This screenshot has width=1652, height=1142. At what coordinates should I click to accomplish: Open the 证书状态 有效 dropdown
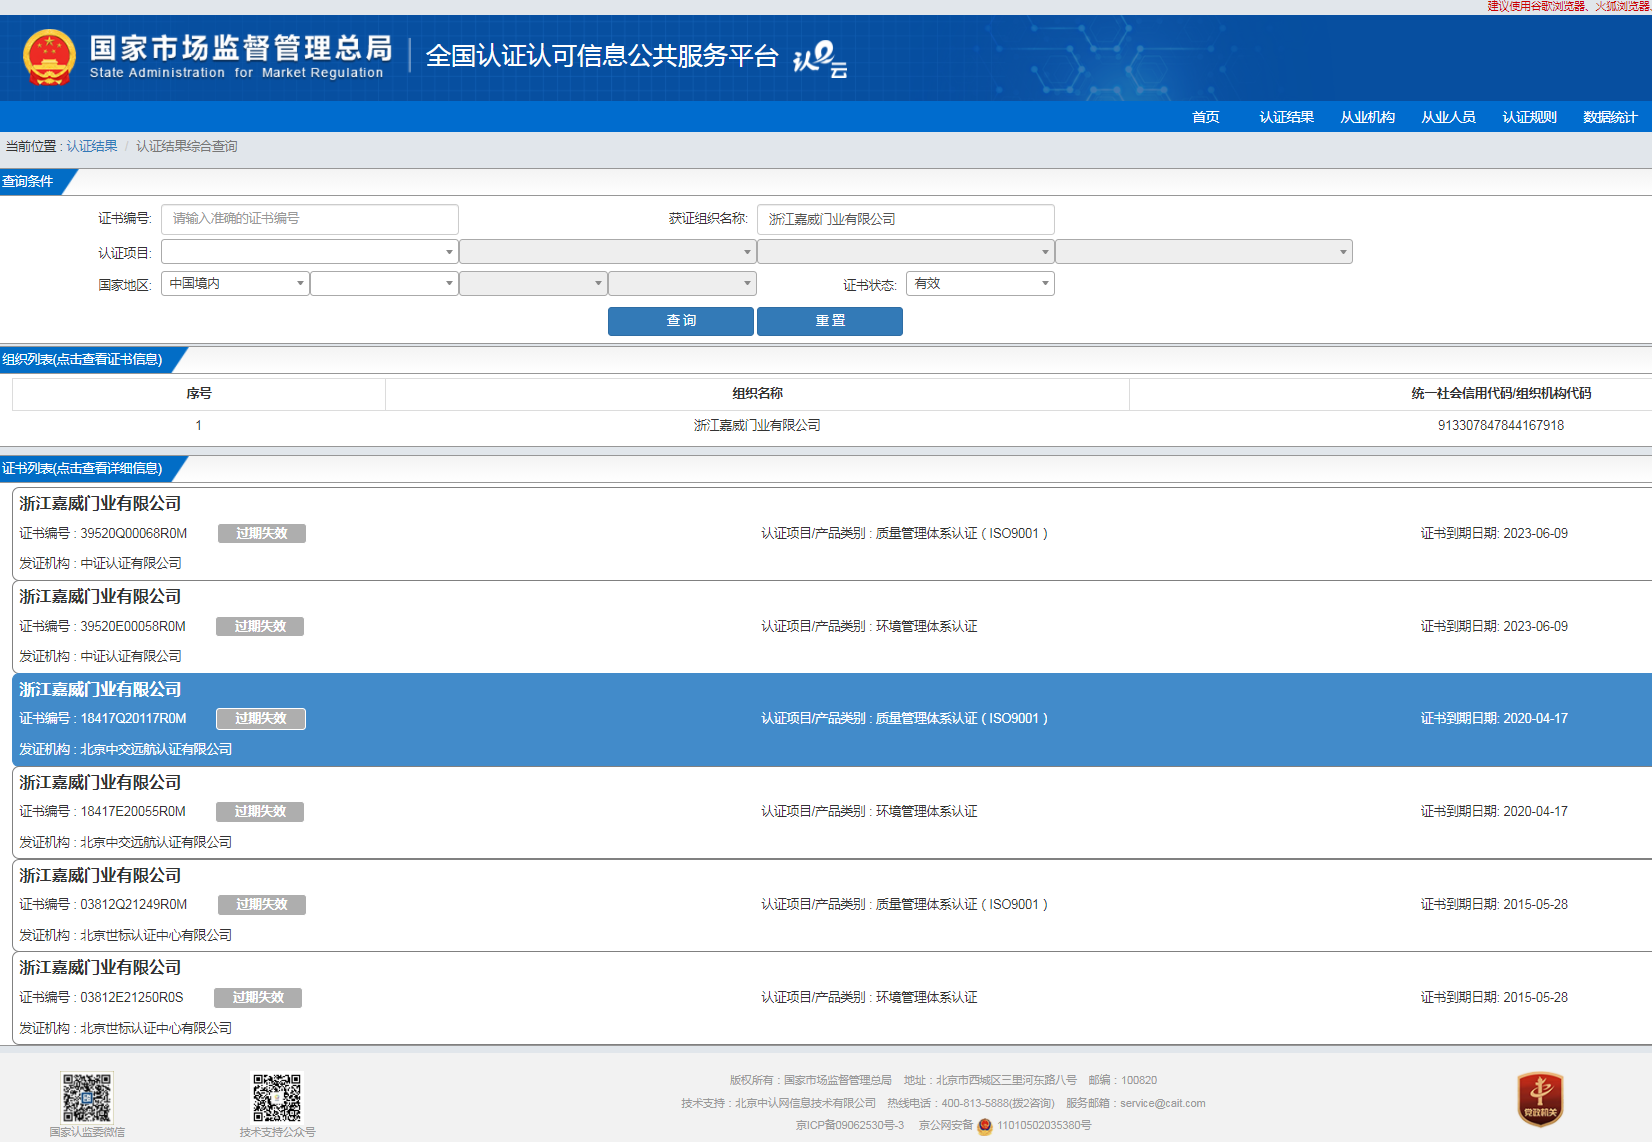pos(980,284)
